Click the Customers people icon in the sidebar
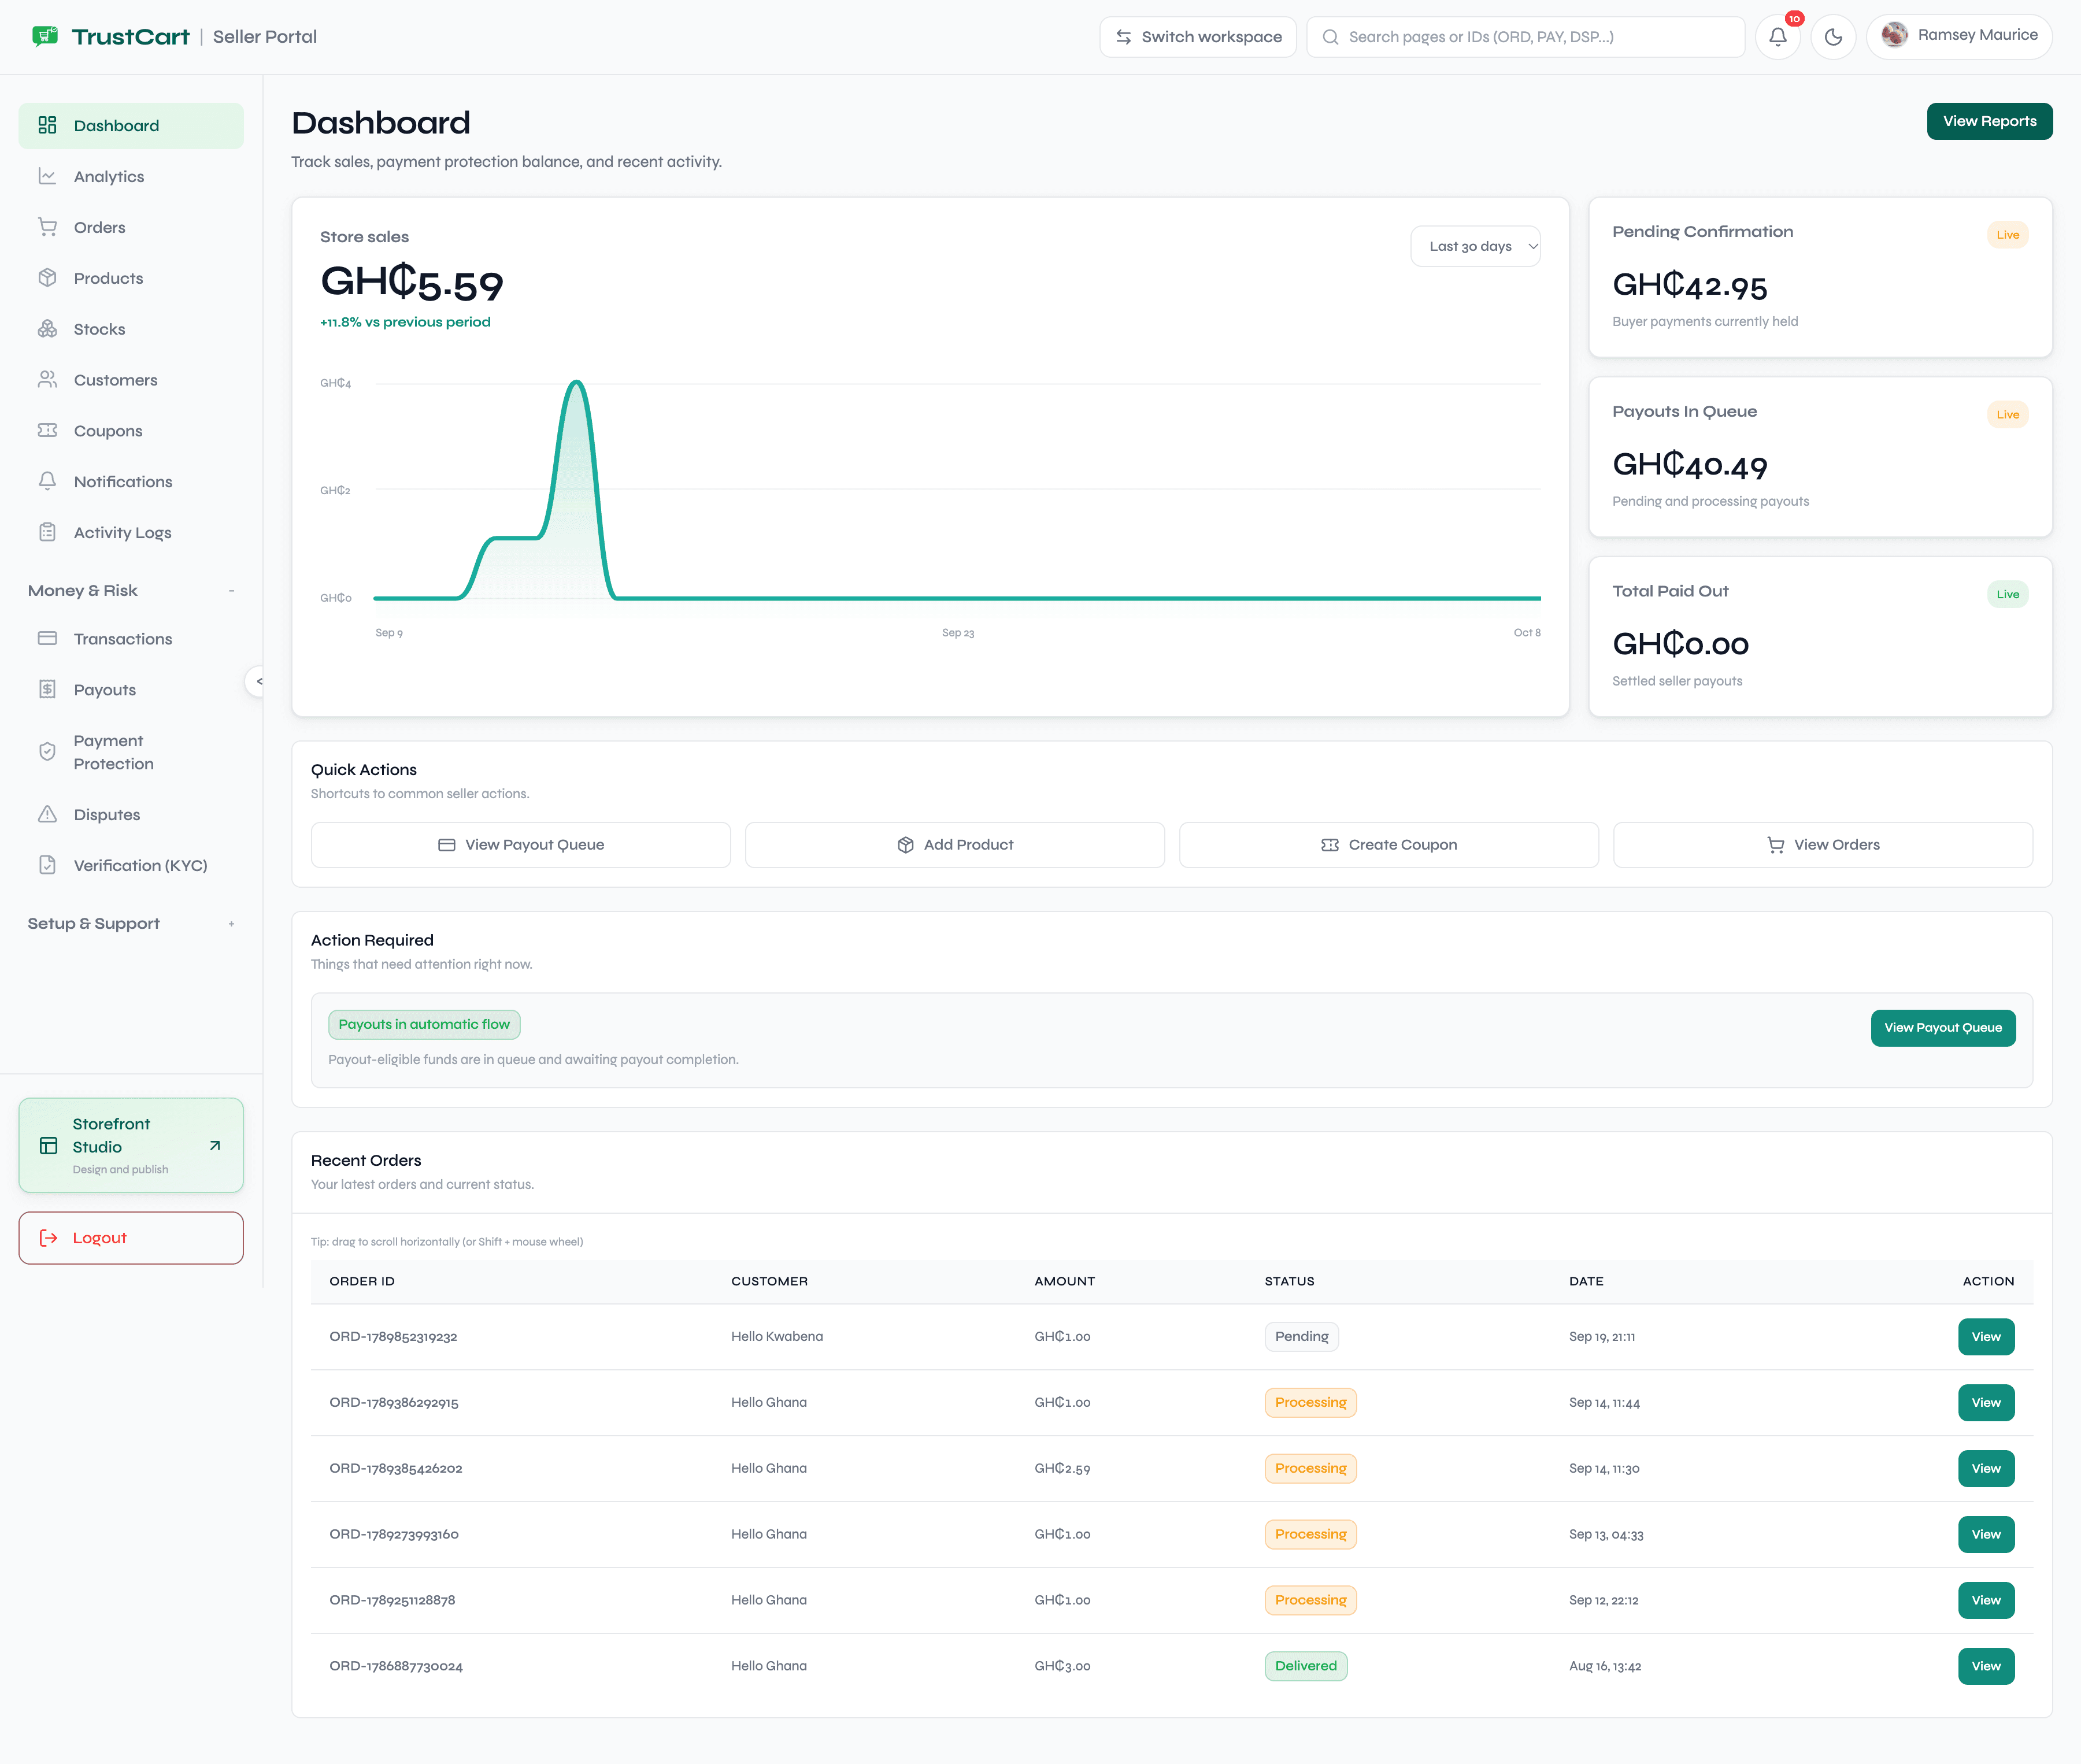This screenshot has width=2081, height=1764. click(47, 380)
